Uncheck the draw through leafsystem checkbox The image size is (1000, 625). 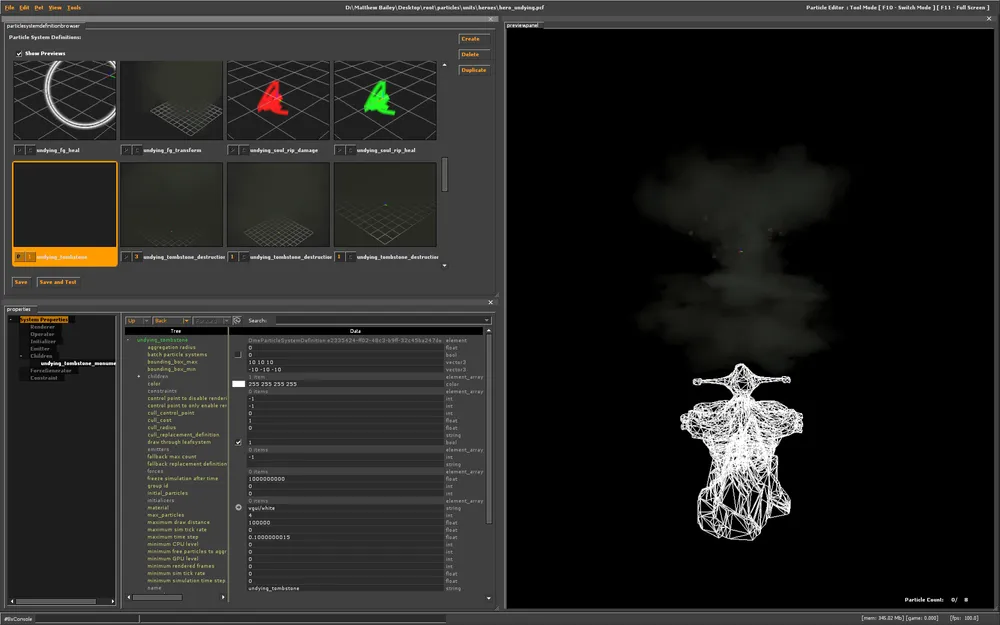pos(238,442)
